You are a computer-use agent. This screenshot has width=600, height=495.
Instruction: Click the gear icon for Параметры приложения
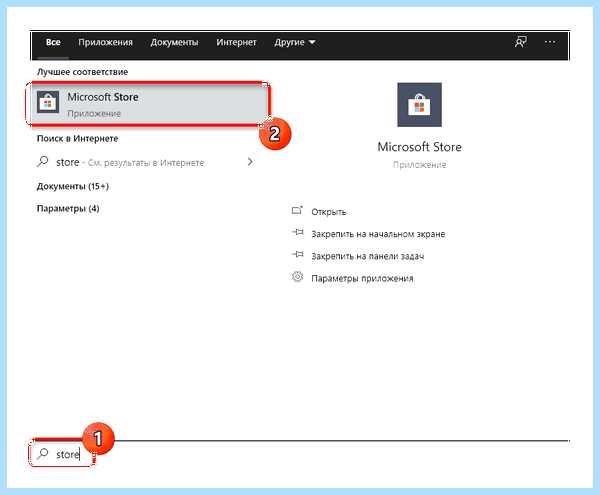[x=297, y=277]
